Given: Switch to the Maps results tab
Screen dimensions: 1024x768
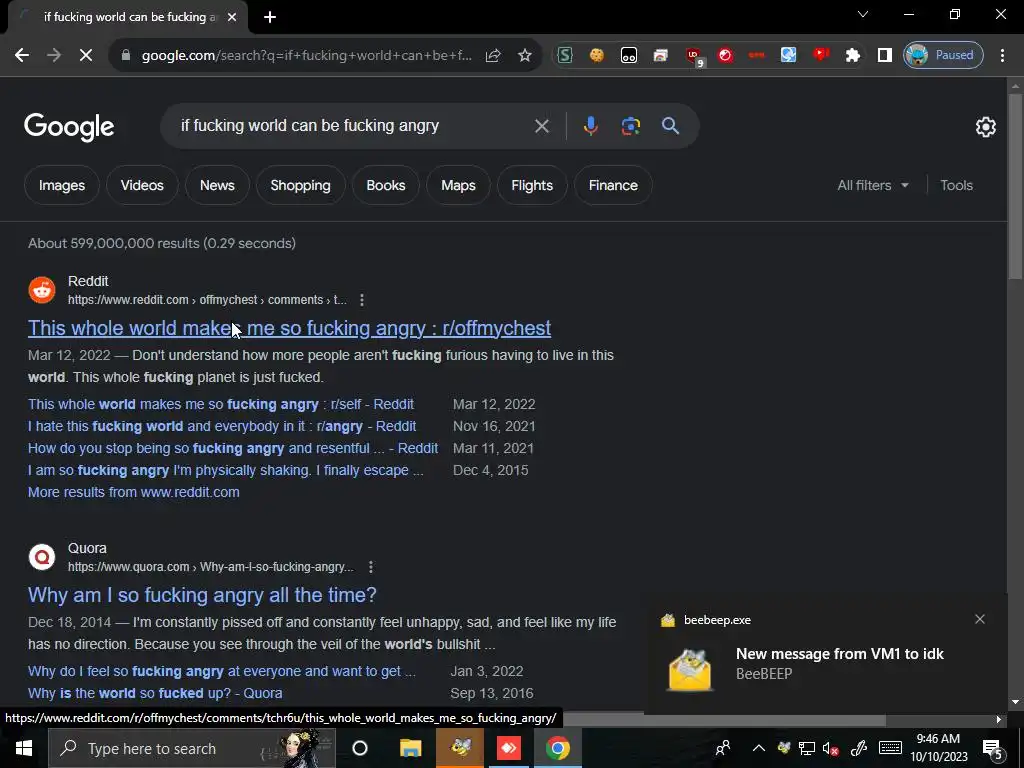Looking at the screenshot, I should pyautogui.click(x=458, y=185).
